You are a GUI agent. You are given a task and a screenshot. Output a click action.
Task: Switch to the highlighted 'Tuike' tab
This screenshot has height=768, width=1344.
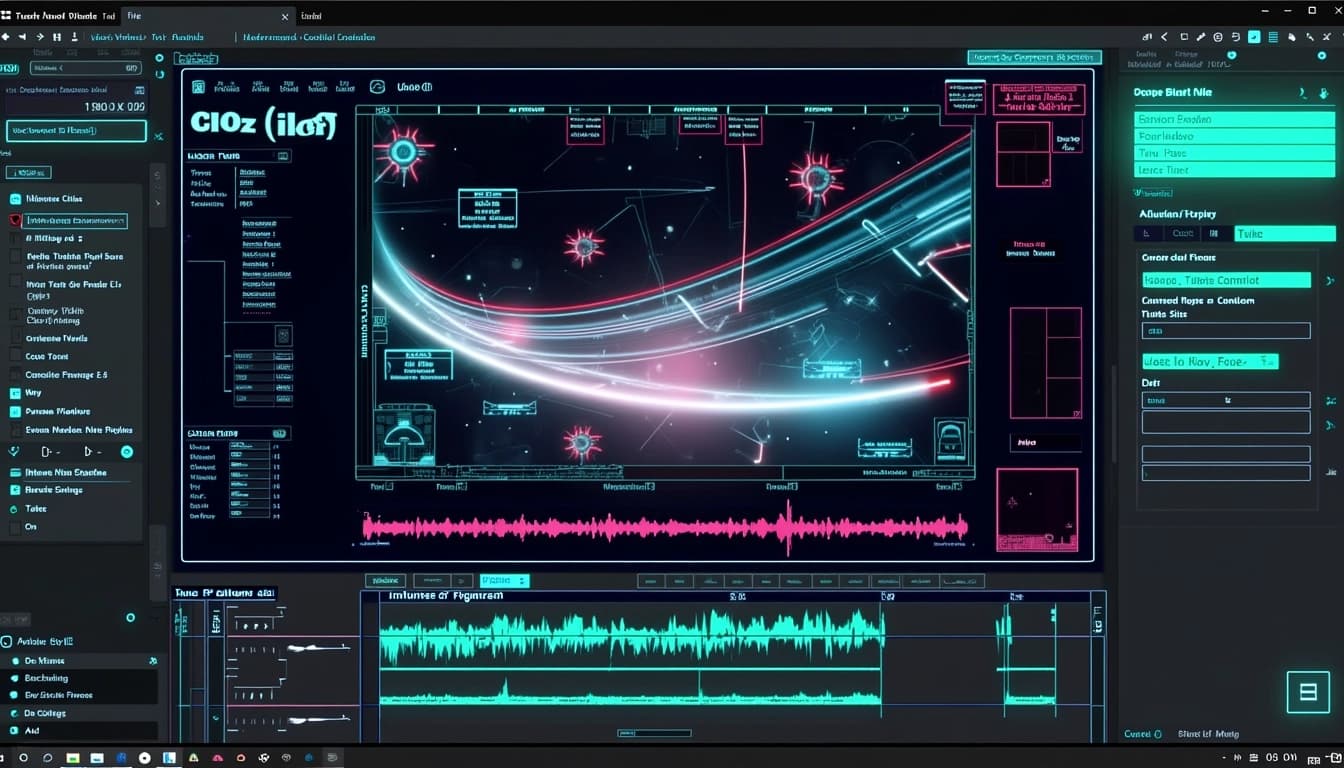[x=1284, y=234]
